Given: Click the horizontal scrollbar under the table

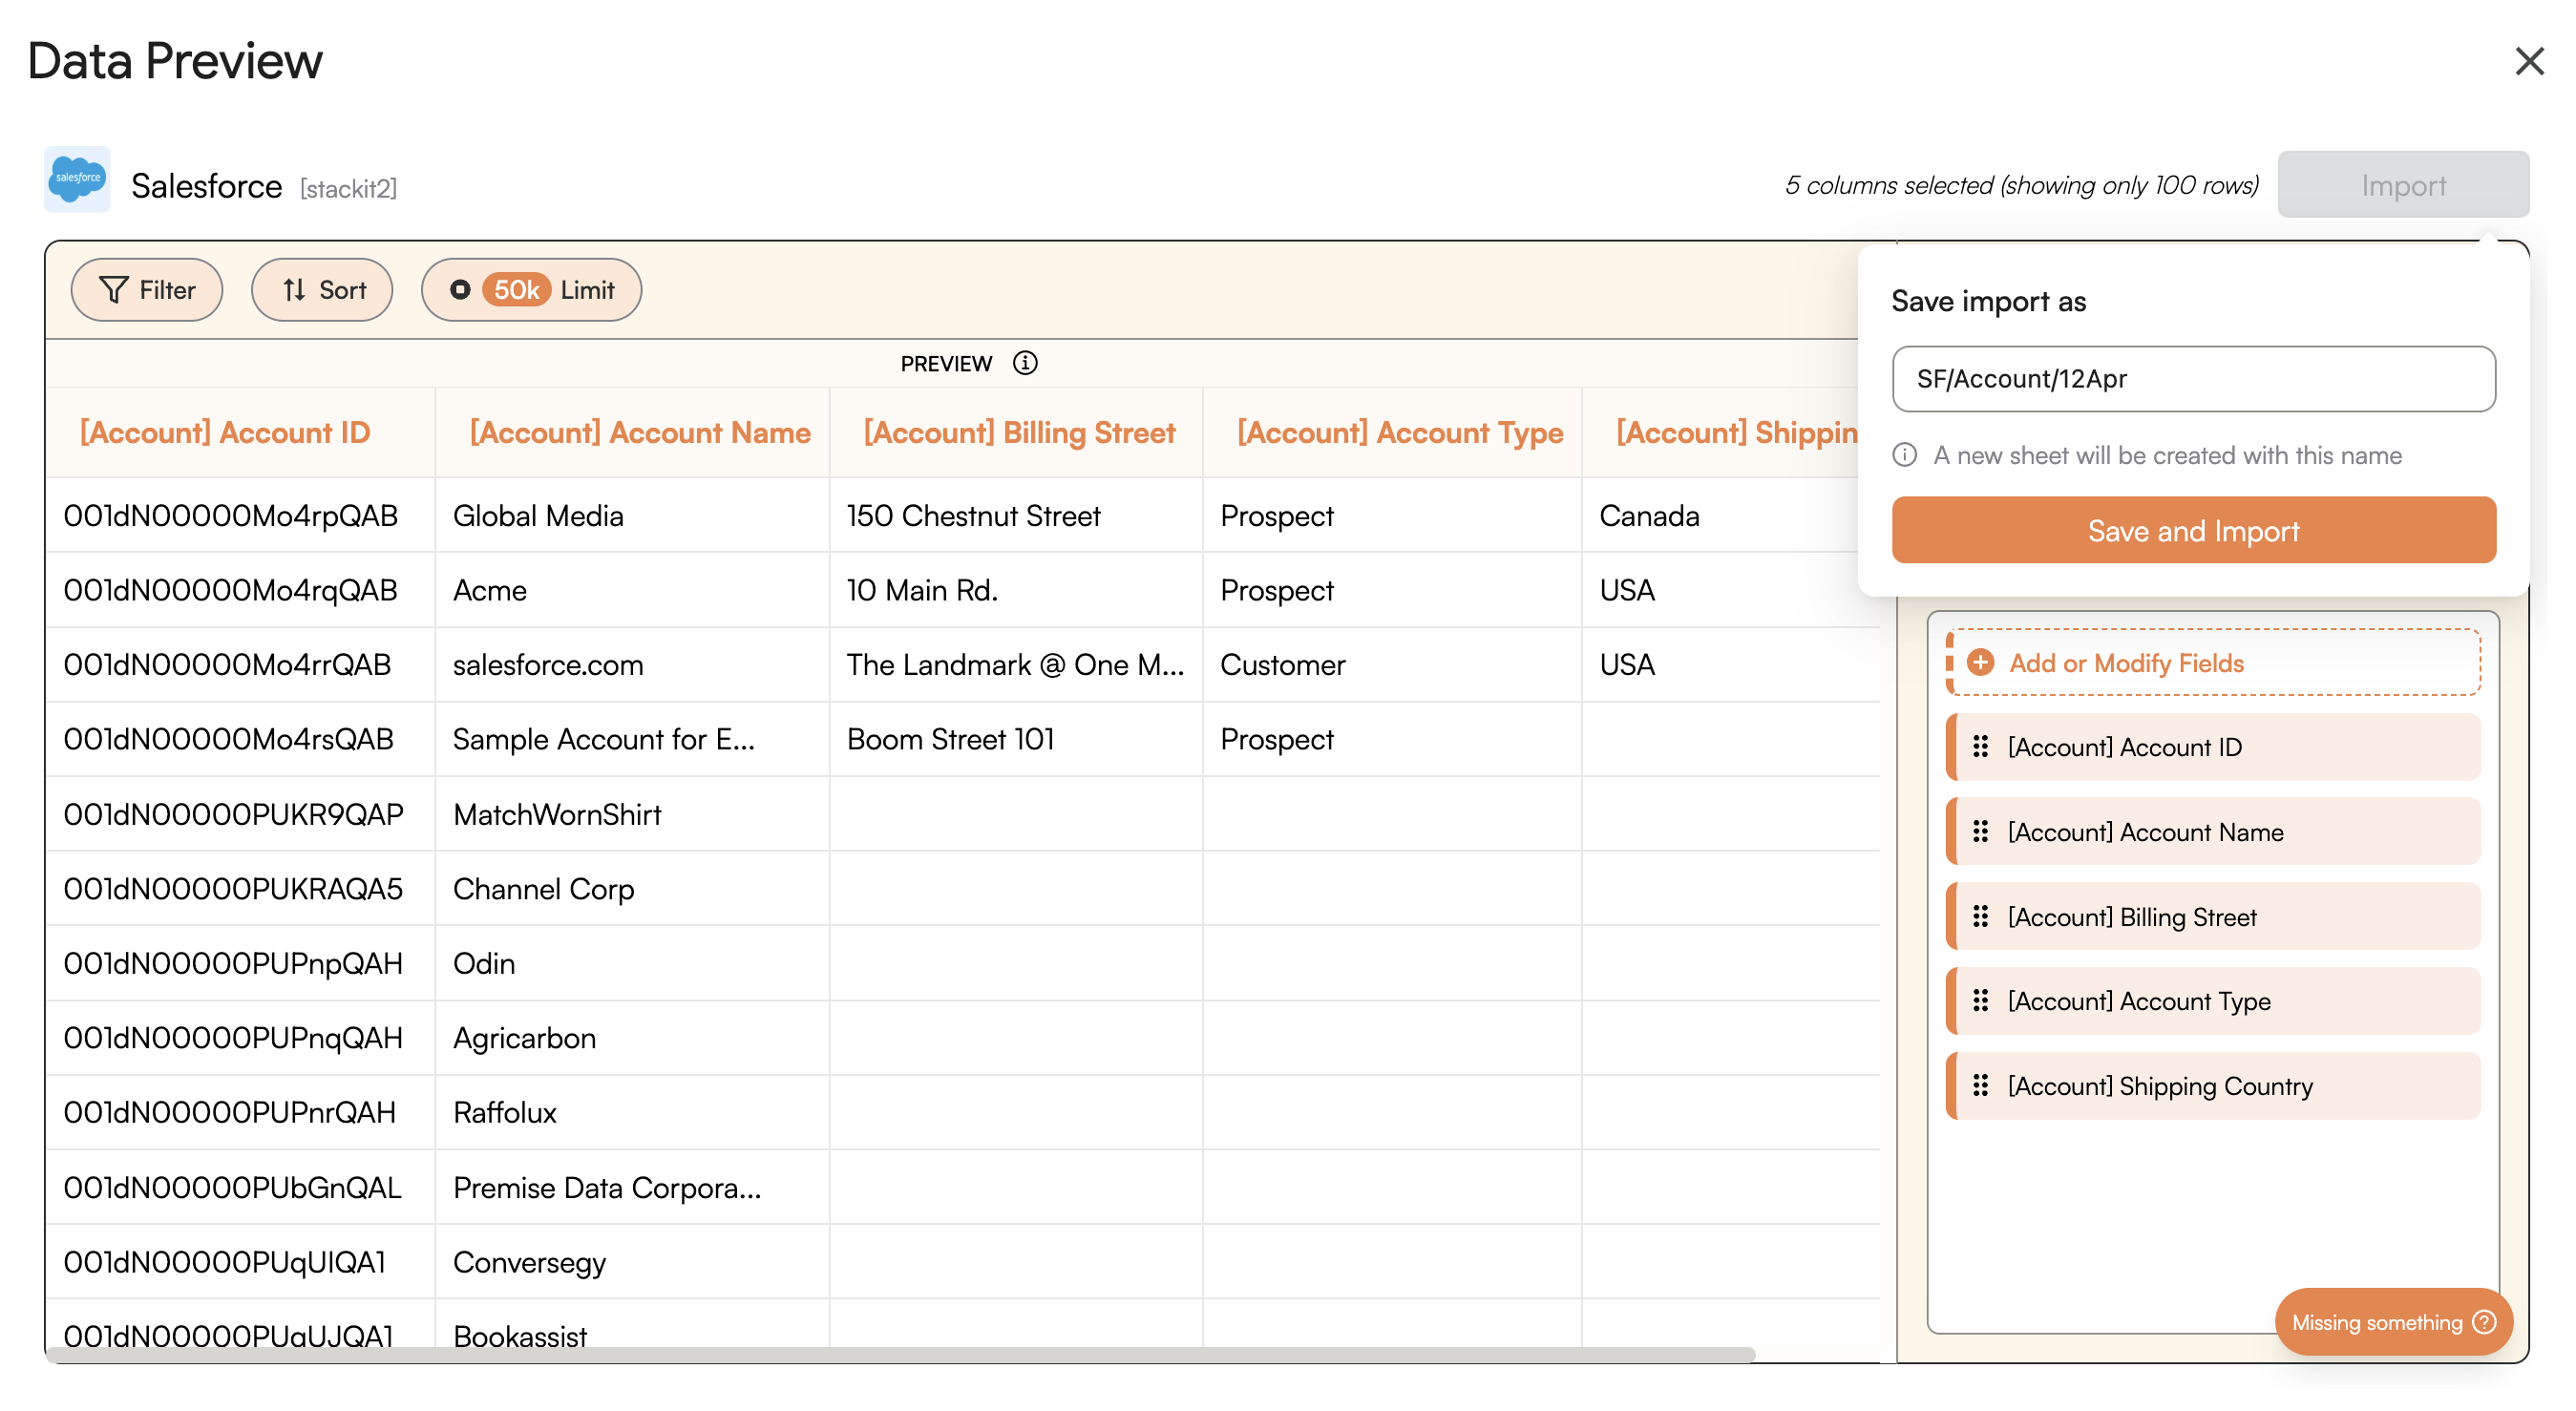Looking at the screenshot, I should click(900, 1354).
